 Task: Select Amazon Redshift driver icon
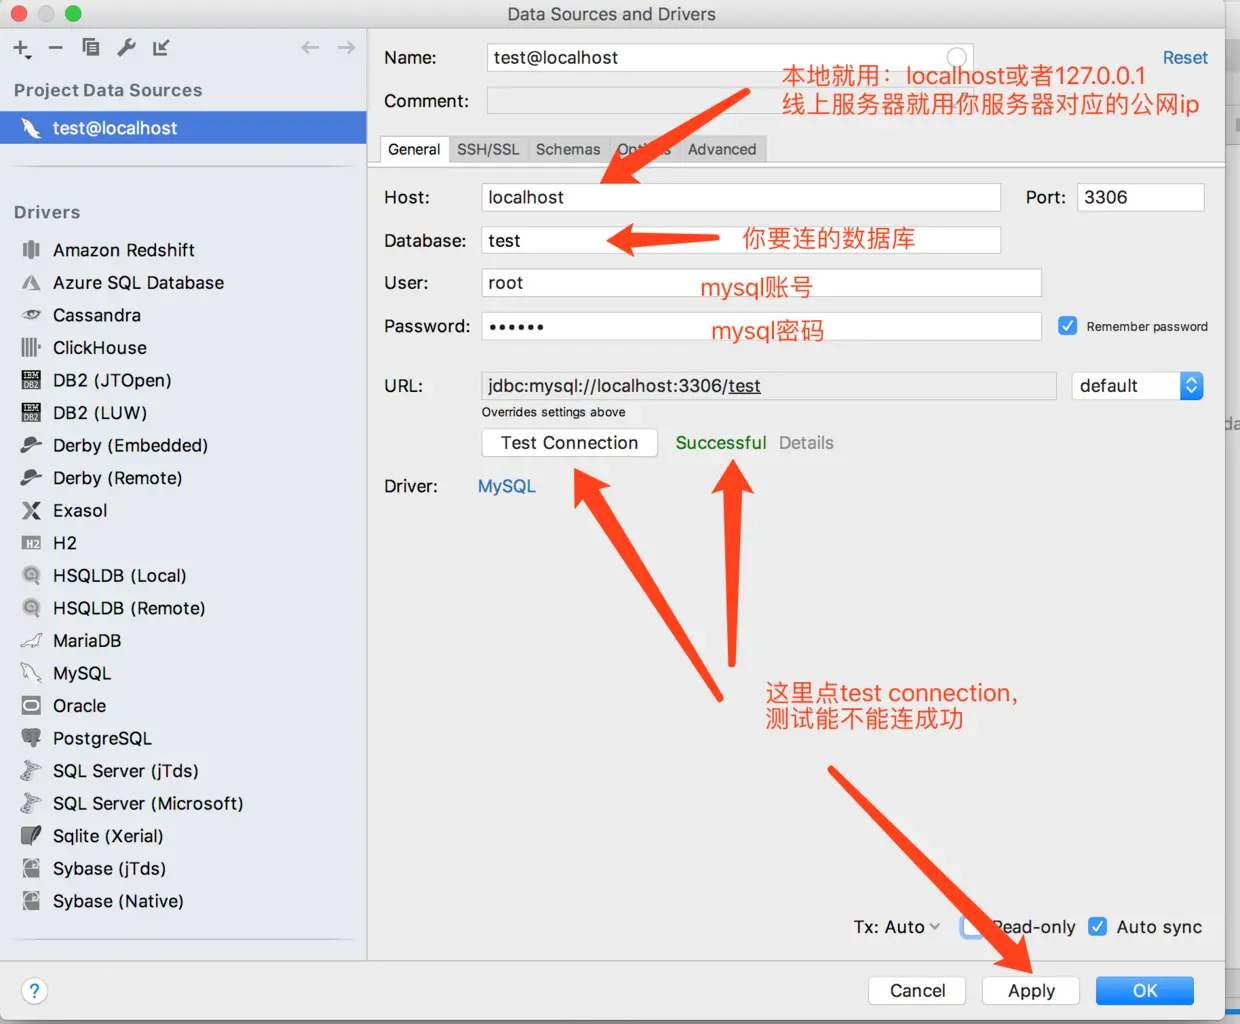click(x=32, y=249)
